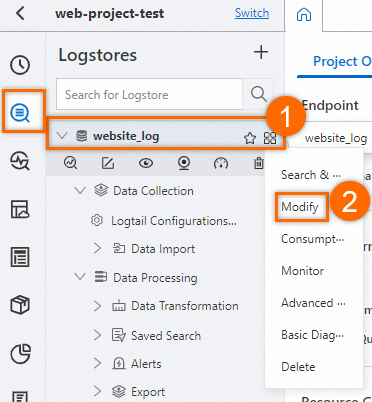Open Data Collection tree item
372x402 pixels.
pyautogui.click(x=153, y=191)
